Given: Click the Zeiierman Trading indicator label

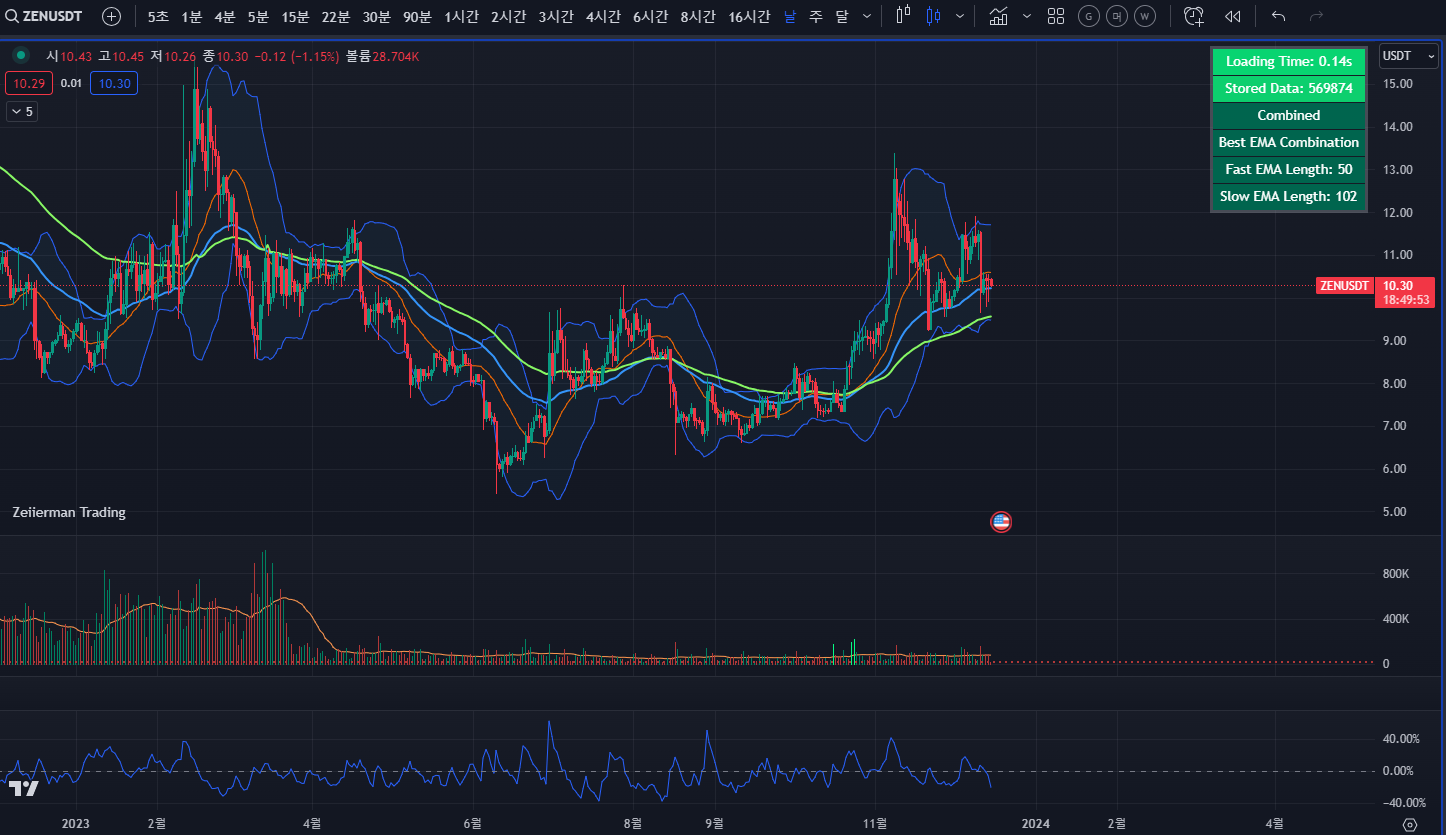Looking at the screenshot, I should pyautogui.click(x=69, y=512).
